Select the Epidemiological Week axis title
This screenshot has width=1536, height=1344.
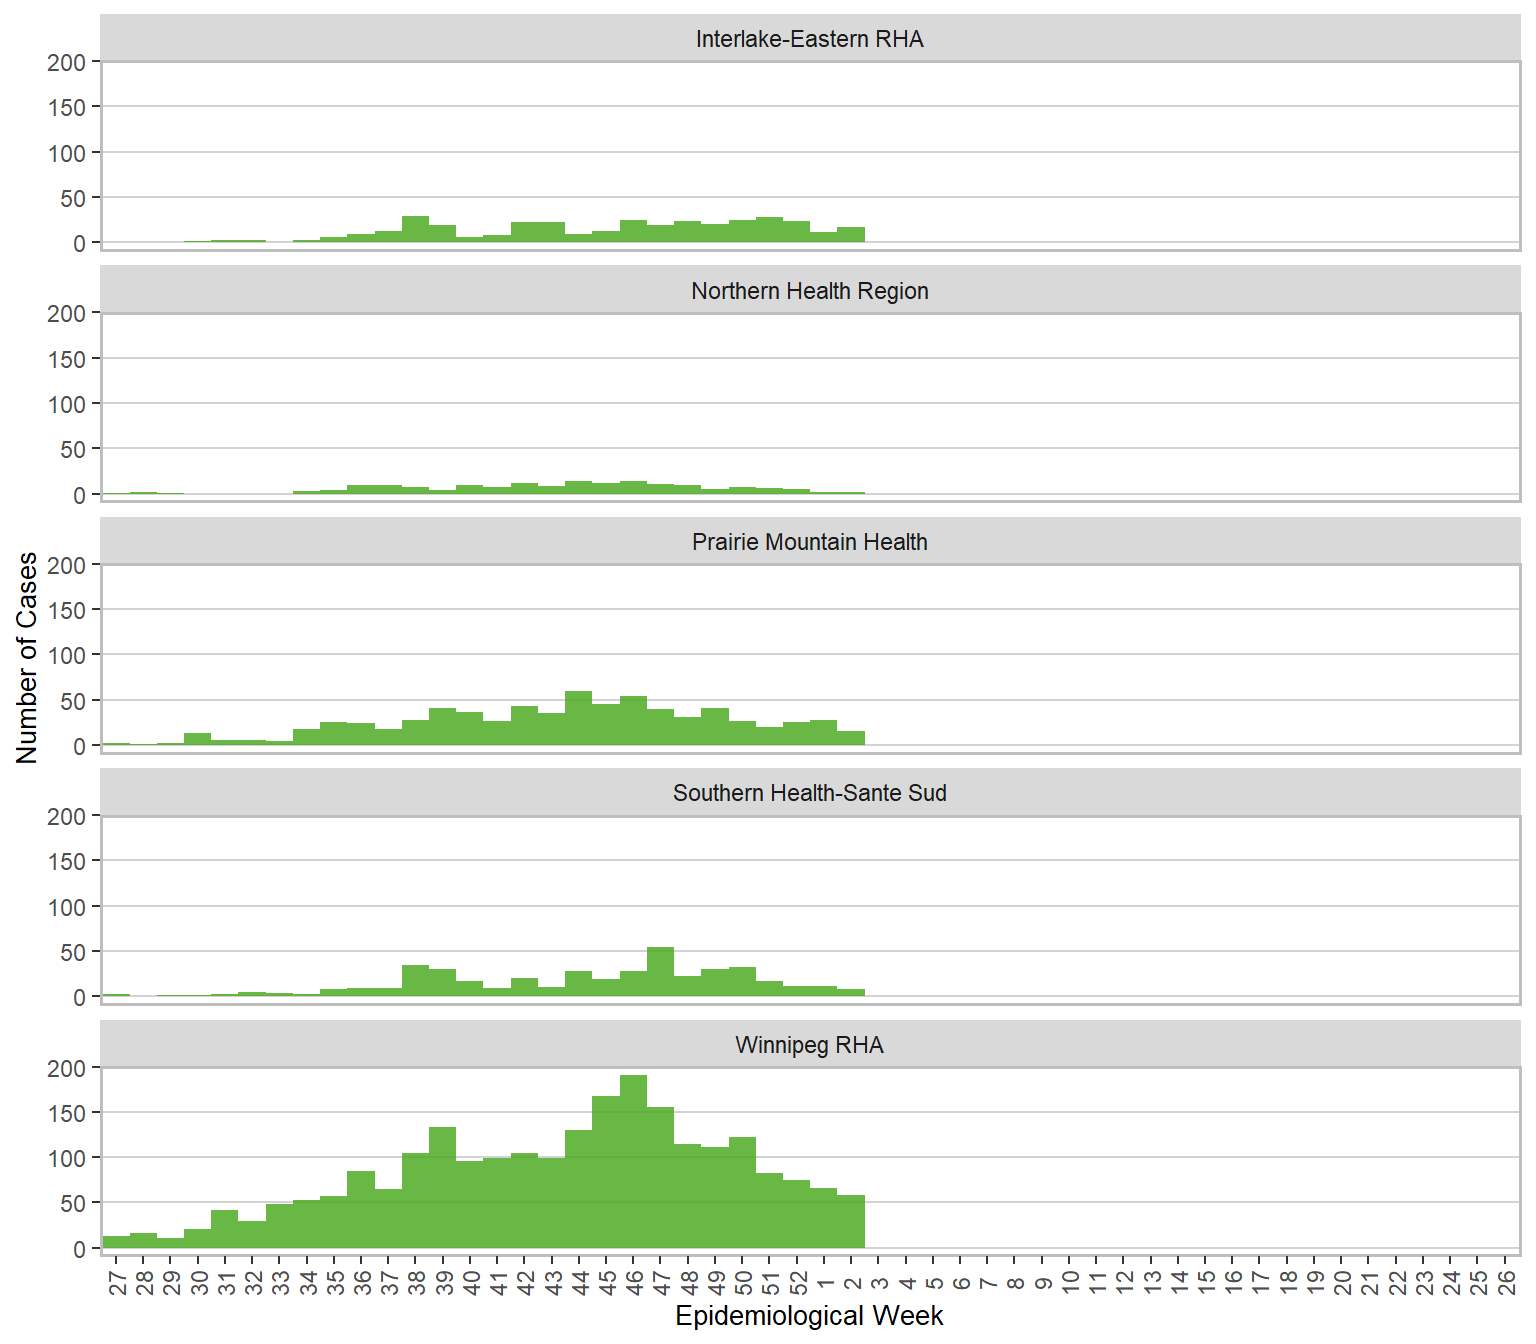pyautogui.click(x=809, y=1316)
